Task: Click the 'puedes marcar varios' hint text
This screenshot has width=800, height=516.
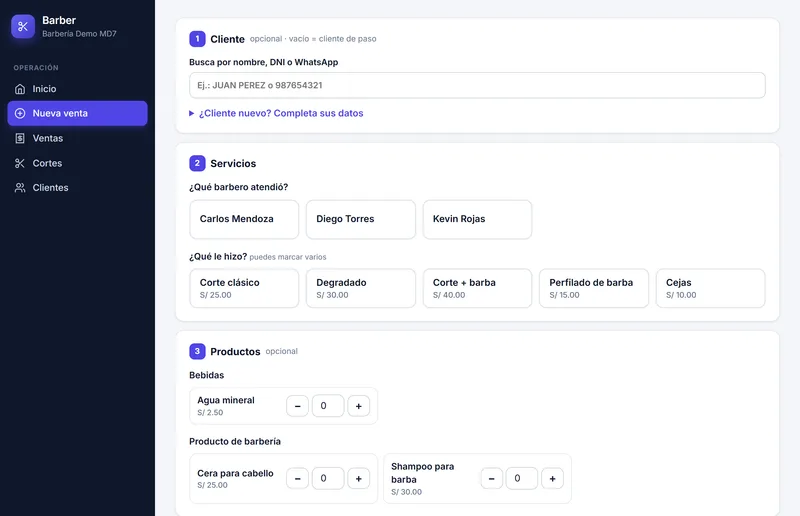Action: point(288,257)
